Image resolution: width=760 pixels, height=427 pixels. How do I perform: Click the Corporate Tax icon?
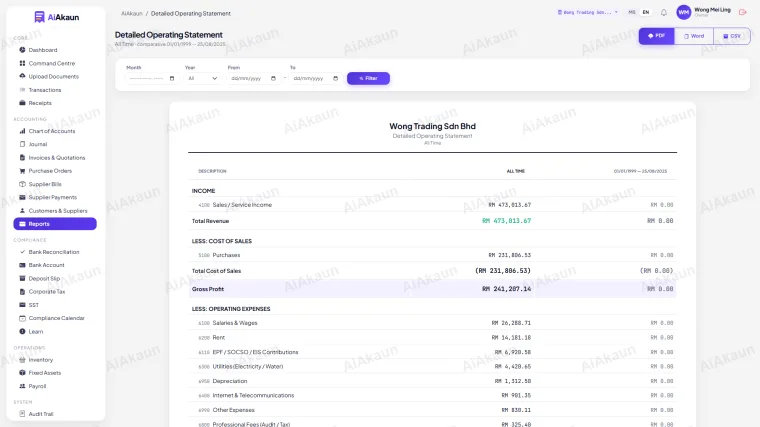[22, 292]
